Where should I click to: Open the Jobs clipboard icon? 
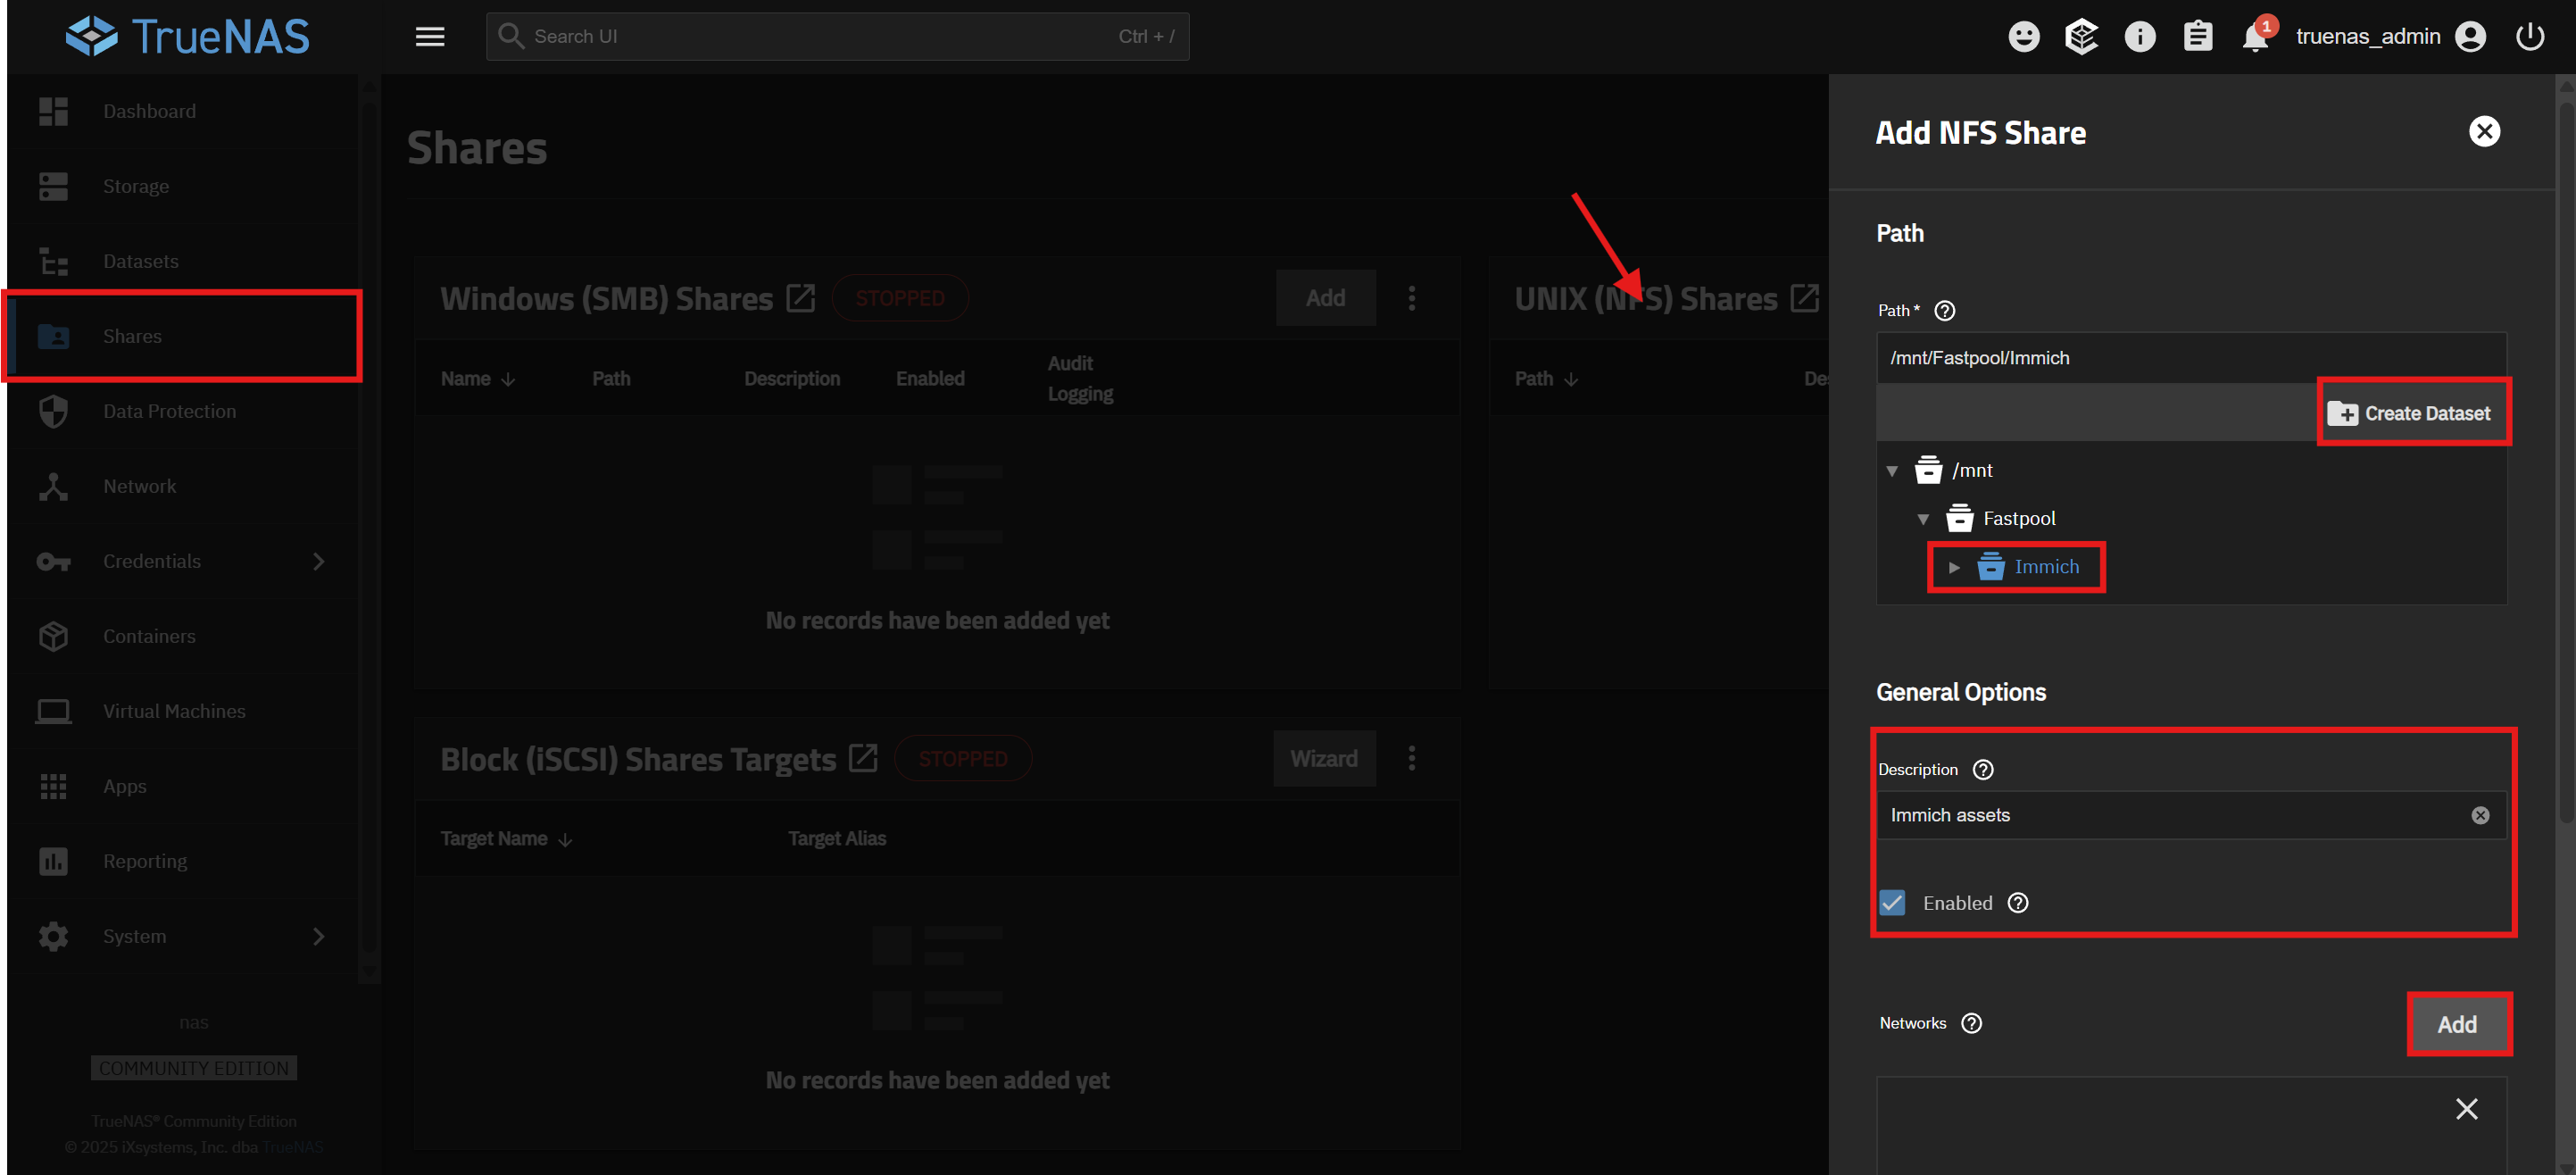[x=2197, y=37]
